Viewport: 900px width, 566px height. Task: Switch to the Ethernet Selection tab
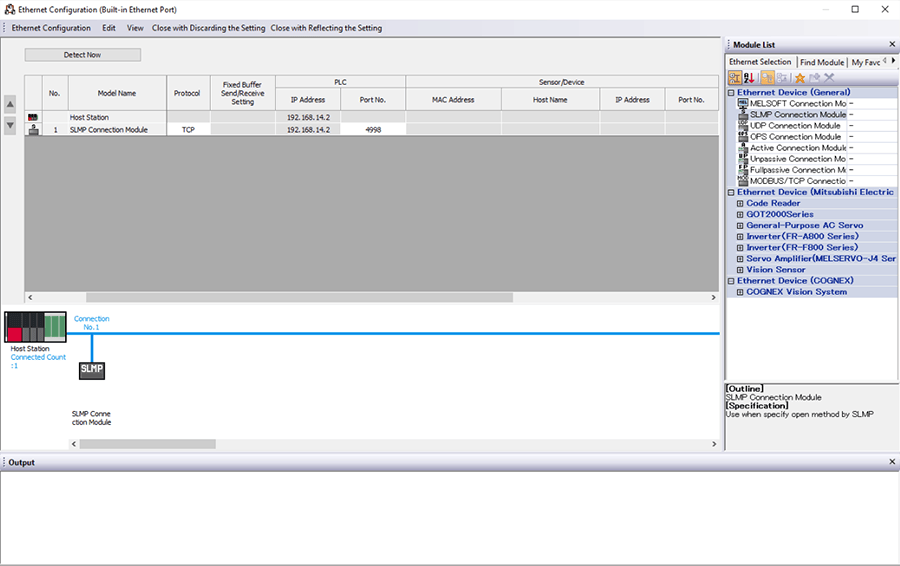click(760, 62)
